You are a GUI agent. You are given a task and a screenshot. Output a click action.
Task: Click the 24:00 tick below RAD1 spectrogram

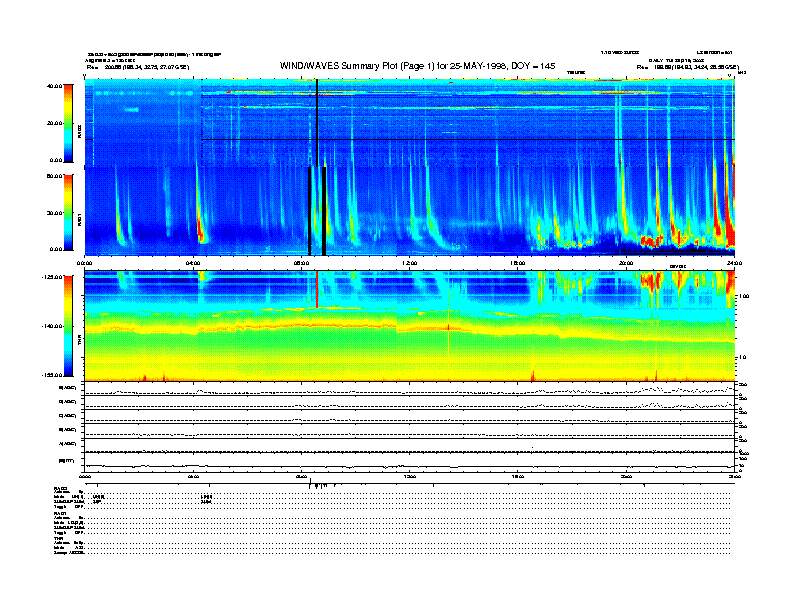(734, 263)
